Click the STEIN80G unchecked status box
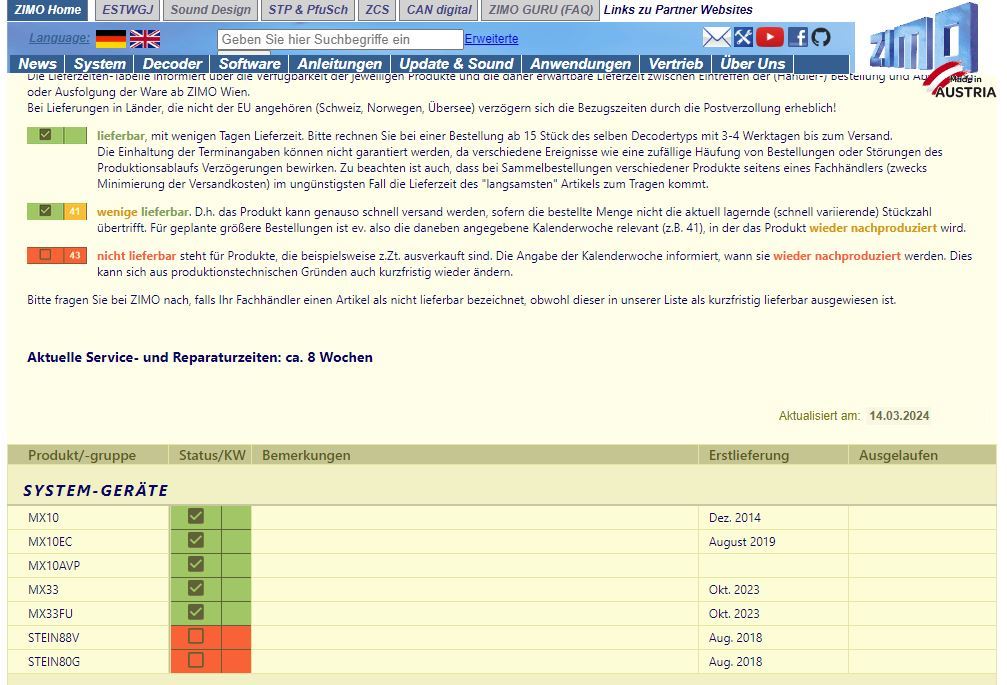 196,660
